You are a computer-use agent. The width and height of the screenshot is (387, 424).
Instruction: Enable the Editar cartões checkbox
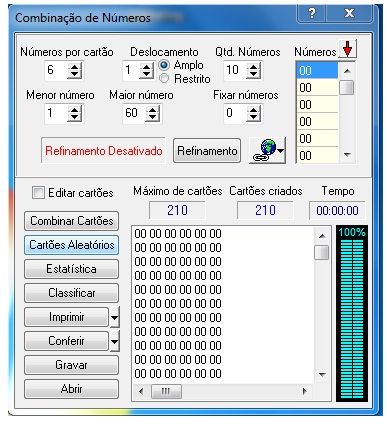point(38,193)
